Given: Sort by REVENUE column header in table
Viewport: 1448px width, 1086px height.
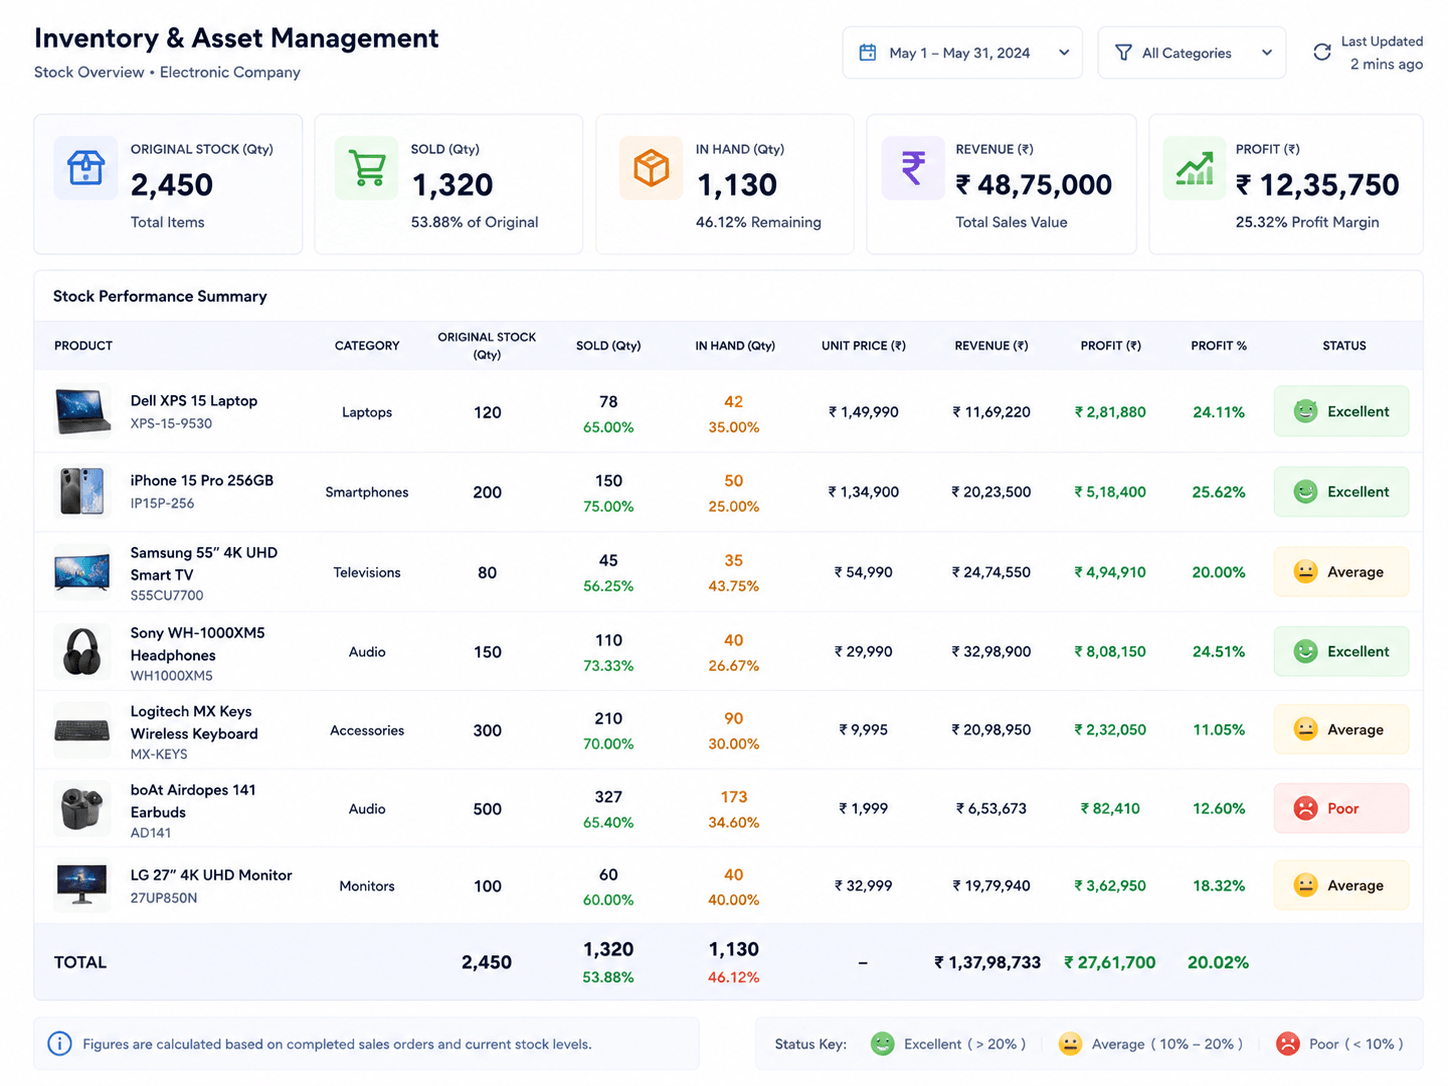Looking at the screenshot, I should tap(991, 346).
